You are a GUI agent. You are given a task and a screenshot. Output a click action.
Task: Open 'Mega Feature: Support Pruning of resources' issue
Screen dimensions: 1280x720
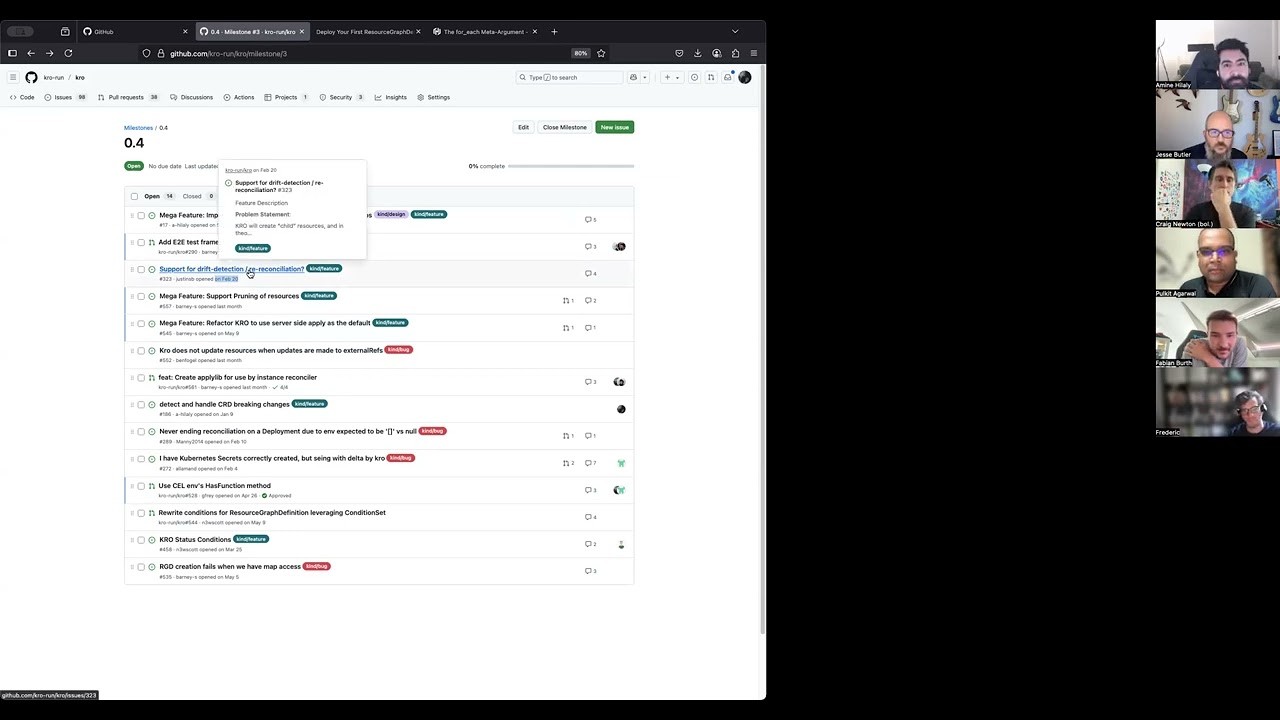[229, 296]
